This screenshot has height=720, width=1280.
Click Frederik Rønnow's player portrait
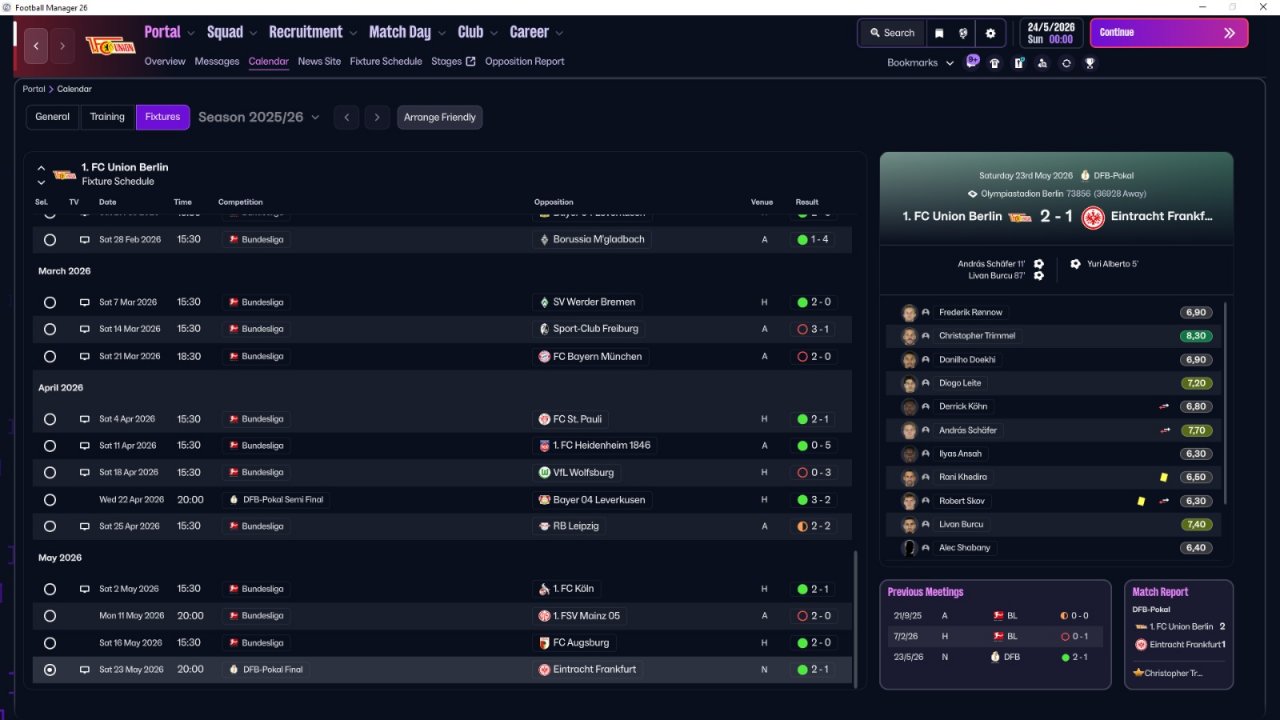tap(909, 313)
